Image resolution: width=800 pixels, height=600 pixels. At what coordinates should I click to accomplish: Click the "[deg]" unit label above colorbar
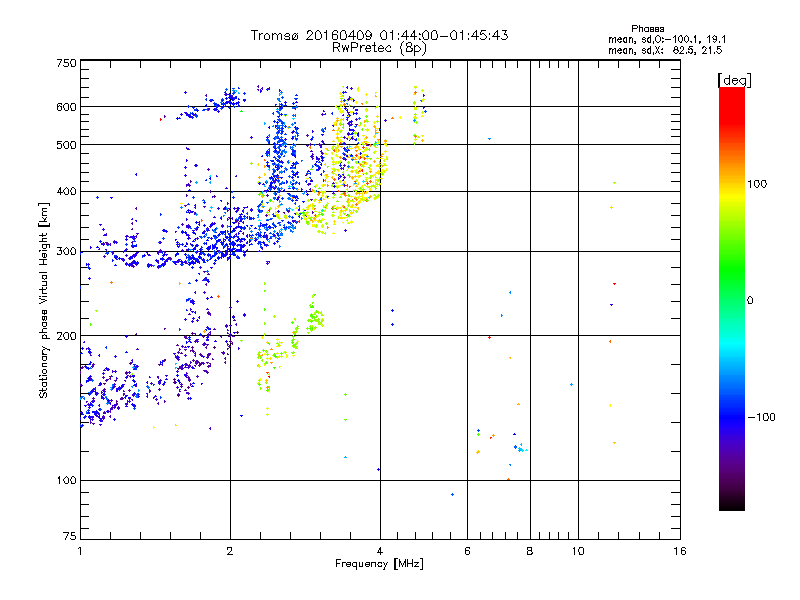click(734, 80)
